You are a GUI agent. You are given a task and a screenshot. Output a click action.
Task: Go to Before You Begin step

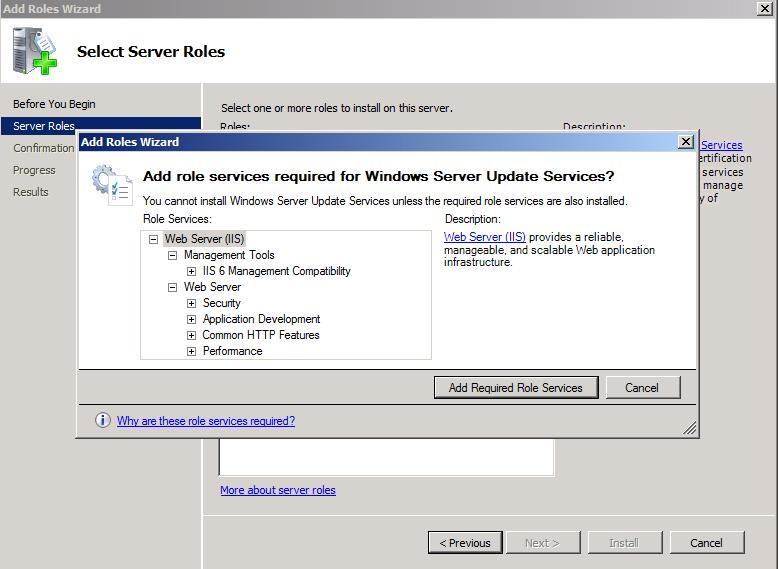click(54, 104)
